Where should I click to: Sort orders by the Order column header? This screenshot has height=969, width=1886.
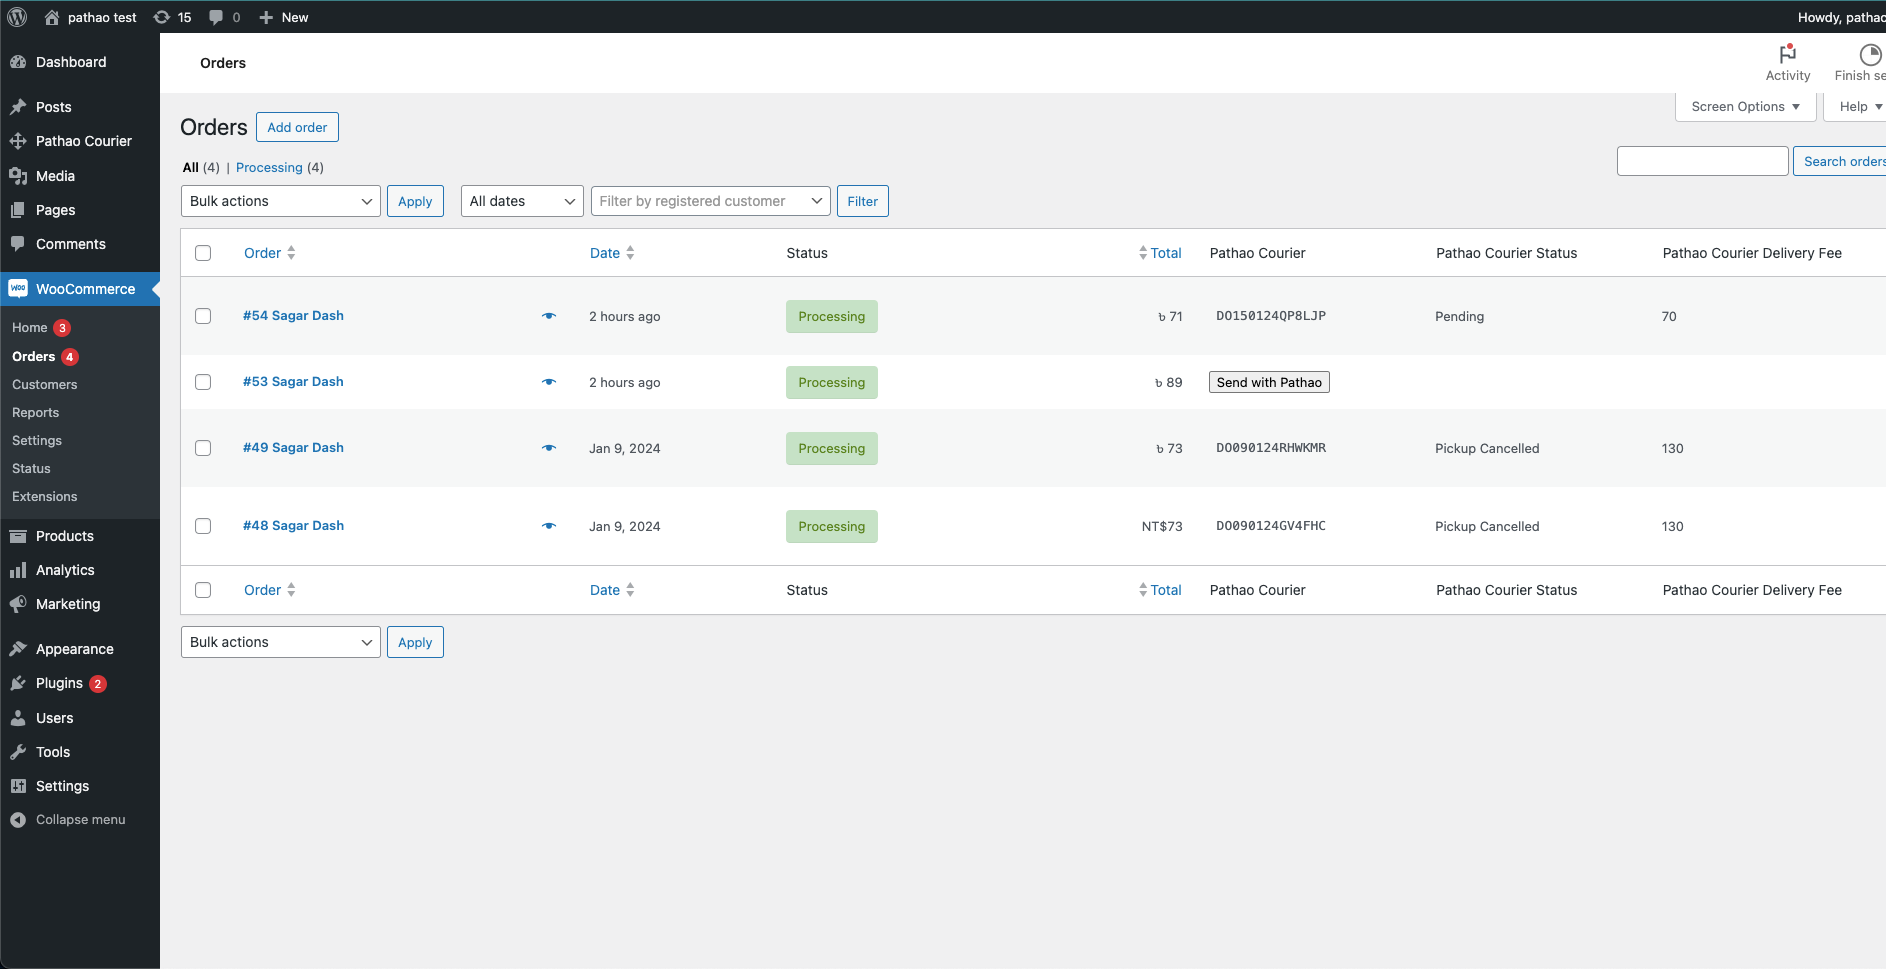click(x=270, y=253)
